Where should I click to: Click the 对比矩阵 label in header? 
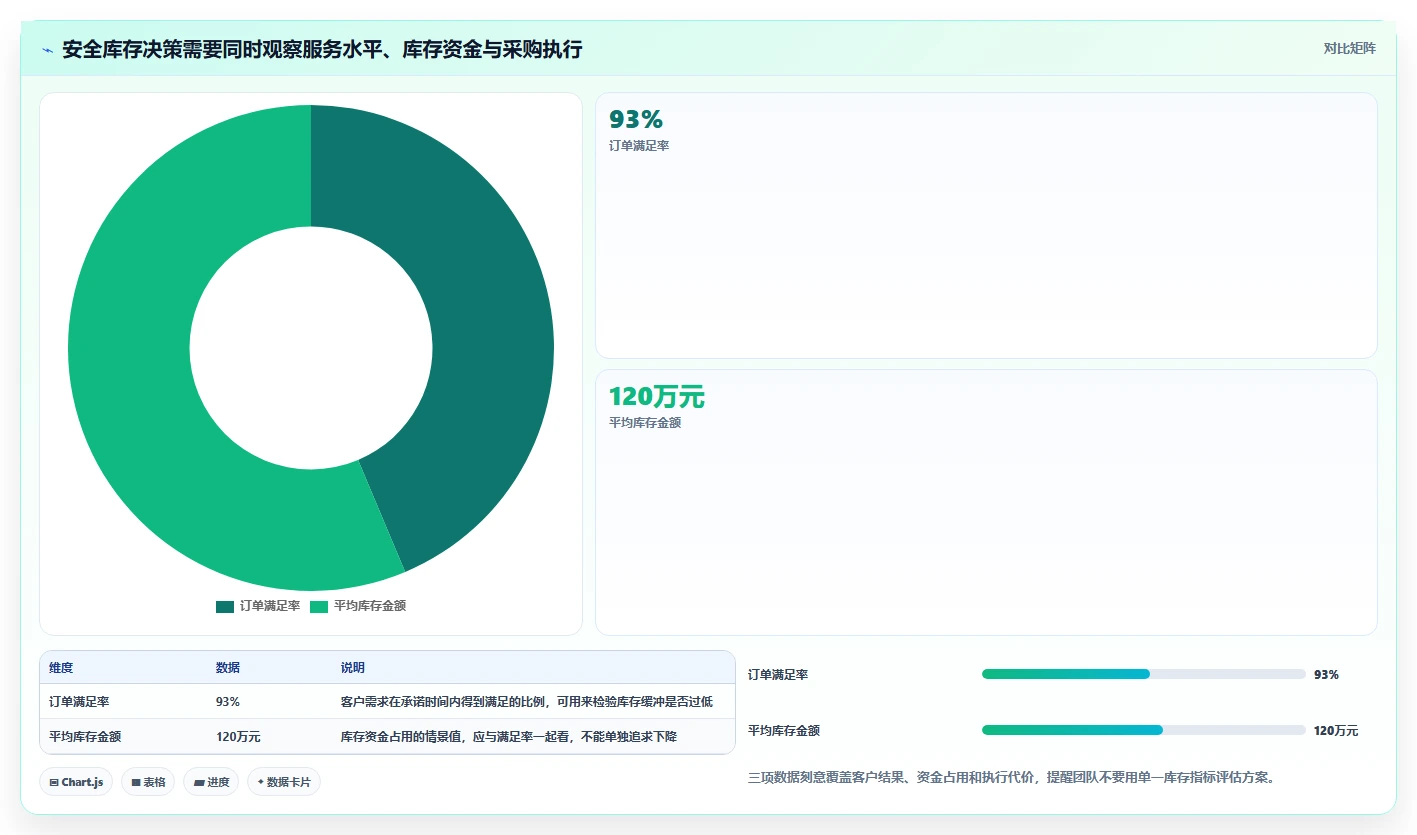1349,48
